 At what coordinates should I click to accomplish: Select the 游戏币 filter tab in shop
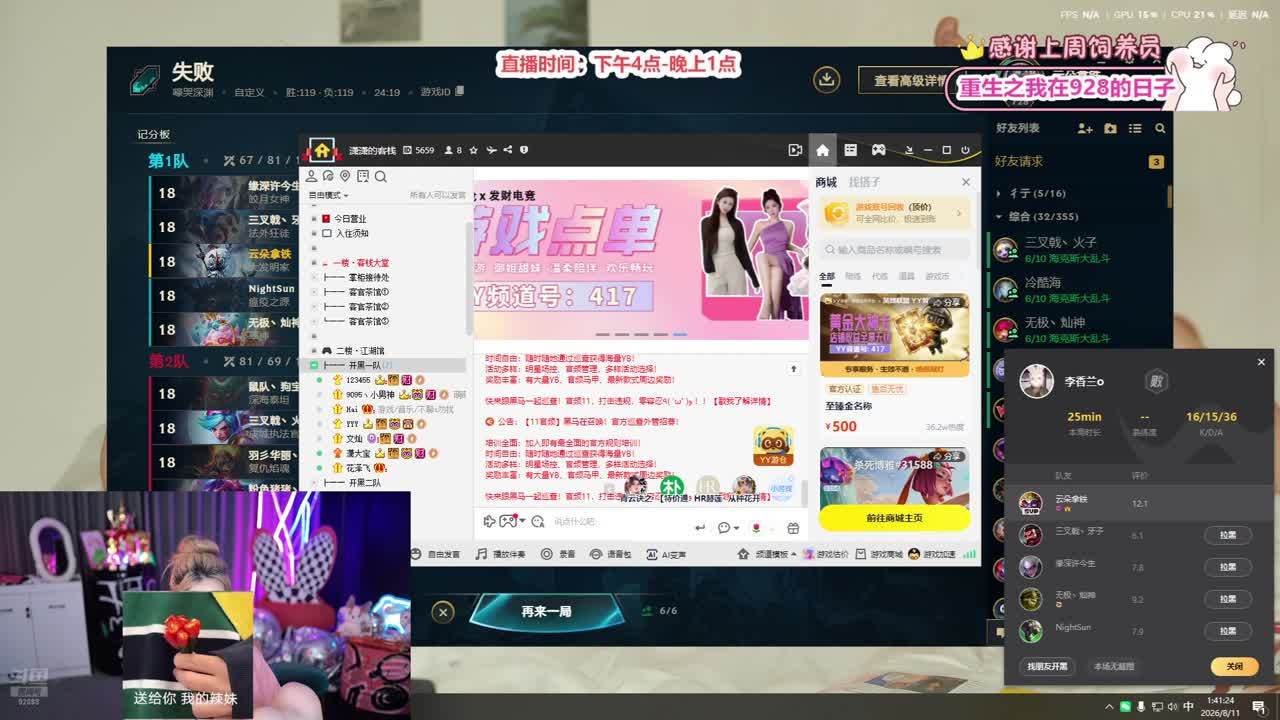click(x=937, y=276)
